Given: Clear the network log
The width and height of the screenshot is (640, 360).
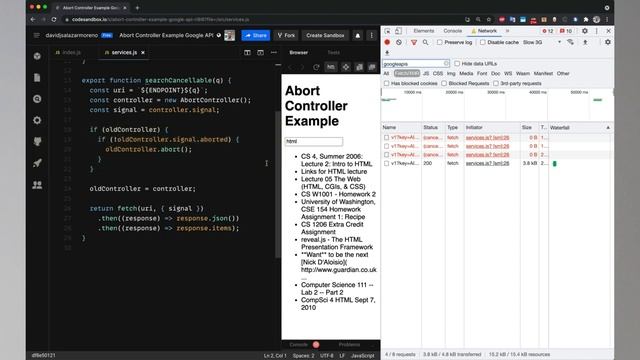Looking at the screenshot, I should coord(399,42).
